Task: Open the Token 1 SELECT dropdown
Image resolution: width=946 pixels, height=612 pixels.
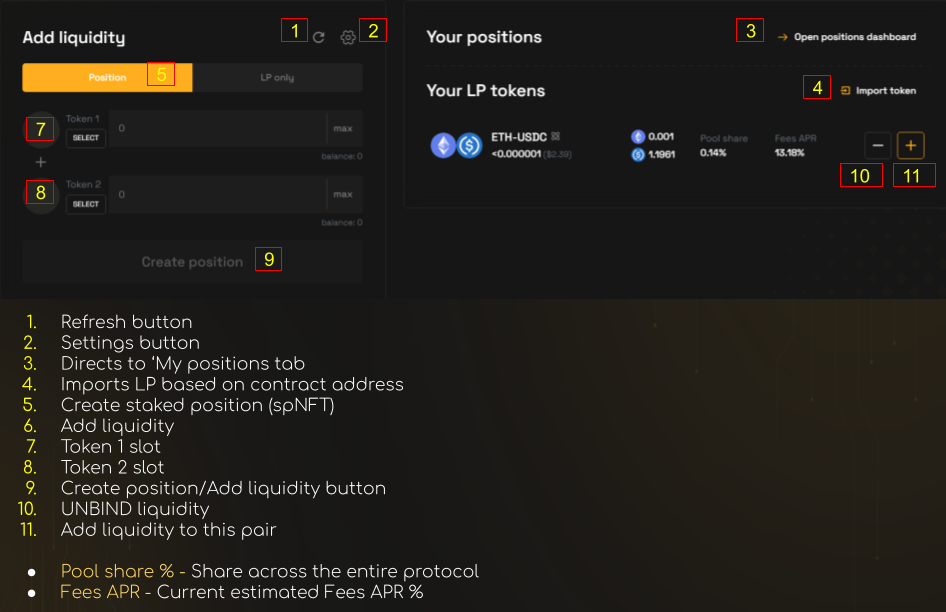Action: point(86,138)
